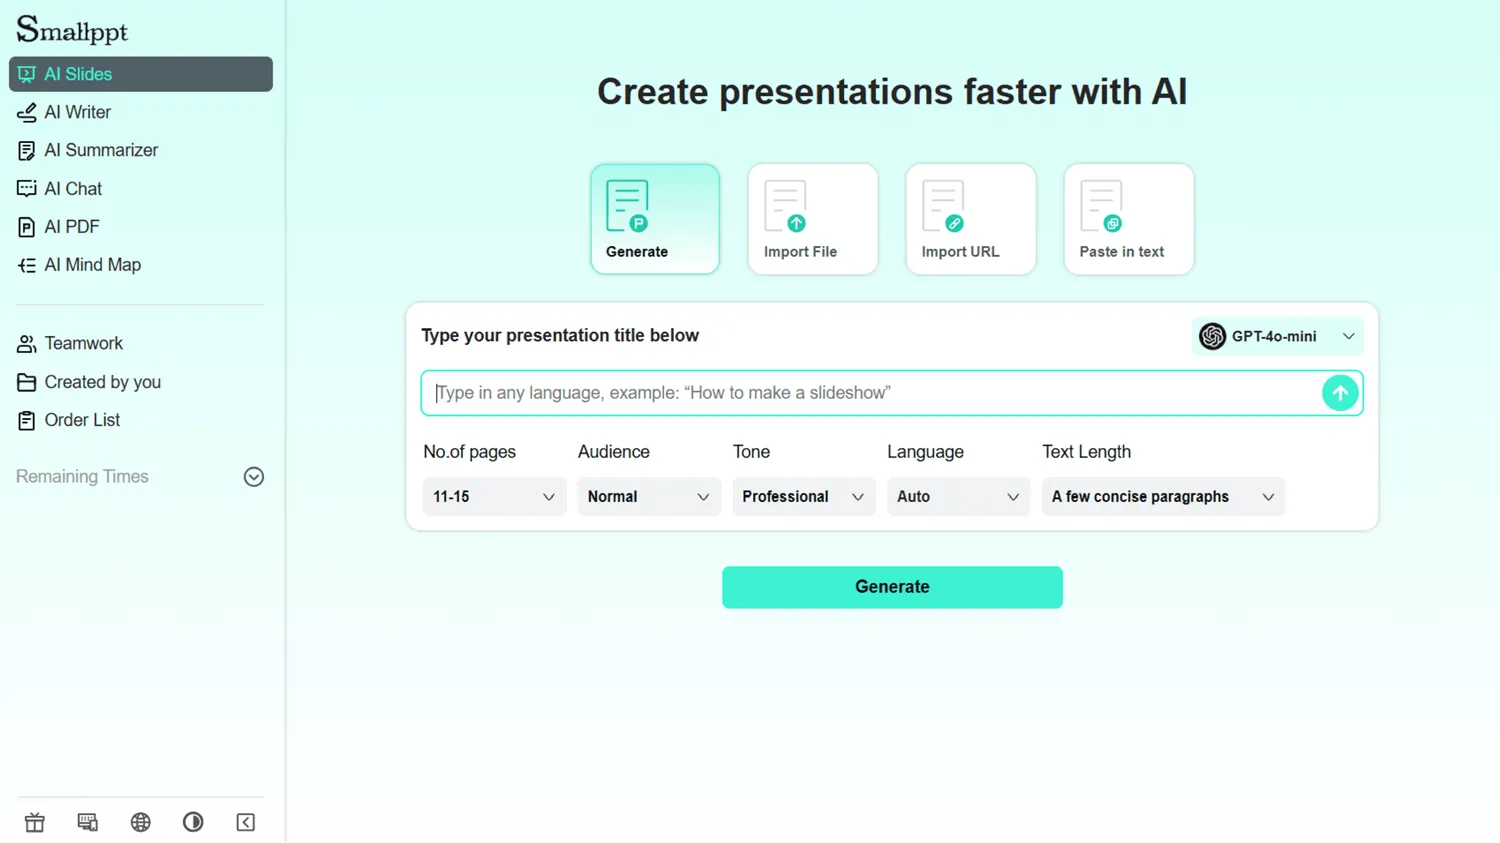Open the gift rewards icon at bottom

(34, 822)
